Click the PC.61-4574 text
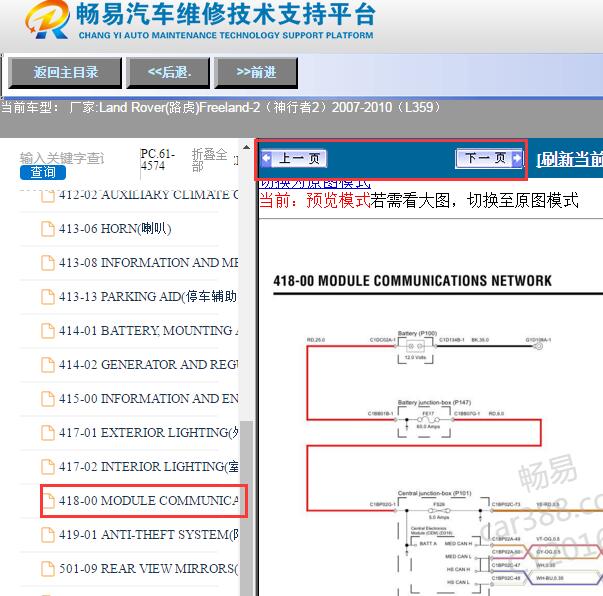The width and height of the screenshot is (603, 596). (157, 160)
